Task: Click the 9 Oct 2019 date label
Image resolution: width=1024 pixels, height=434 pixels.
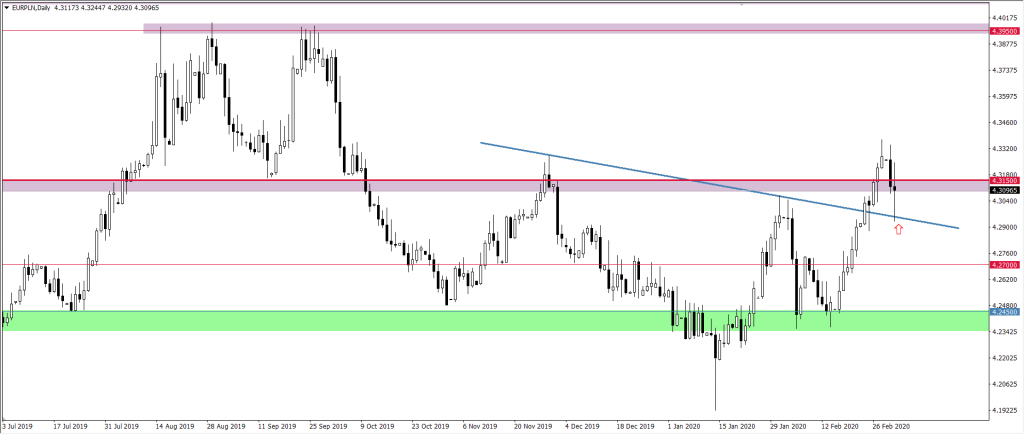Action: (x=379, y=424)
